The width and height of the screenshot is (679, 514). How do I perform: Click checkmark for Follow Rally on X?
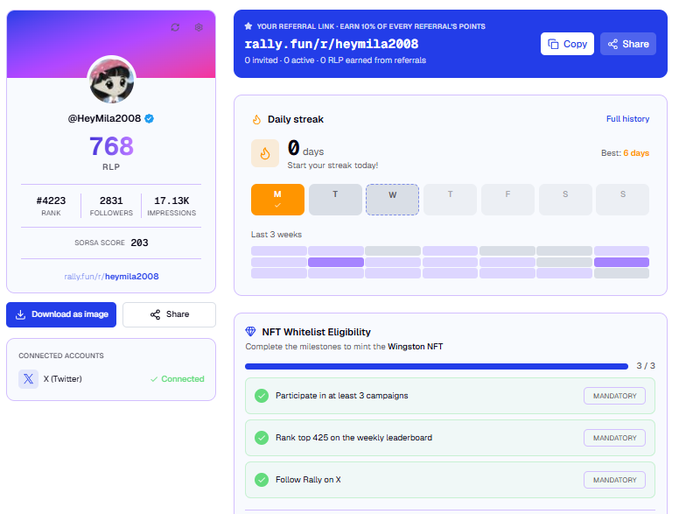tap(262, 480)
